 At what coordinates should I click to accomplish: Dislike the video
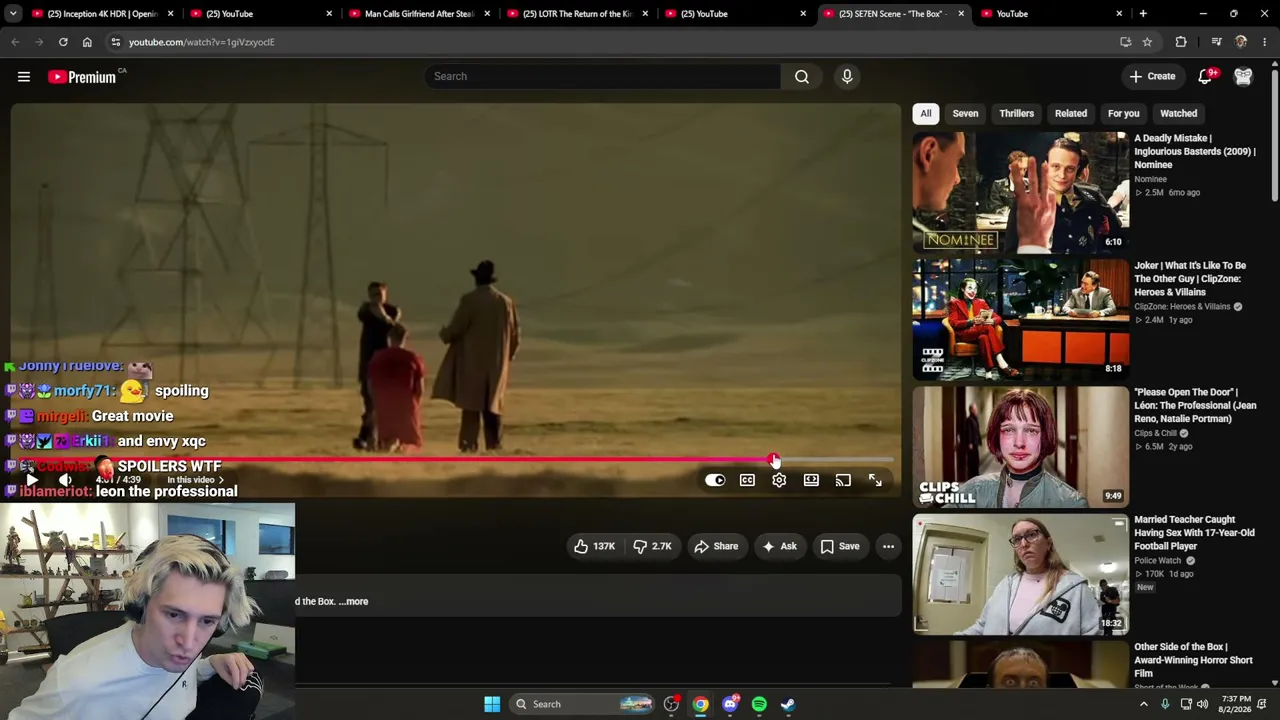click(652, 546)
